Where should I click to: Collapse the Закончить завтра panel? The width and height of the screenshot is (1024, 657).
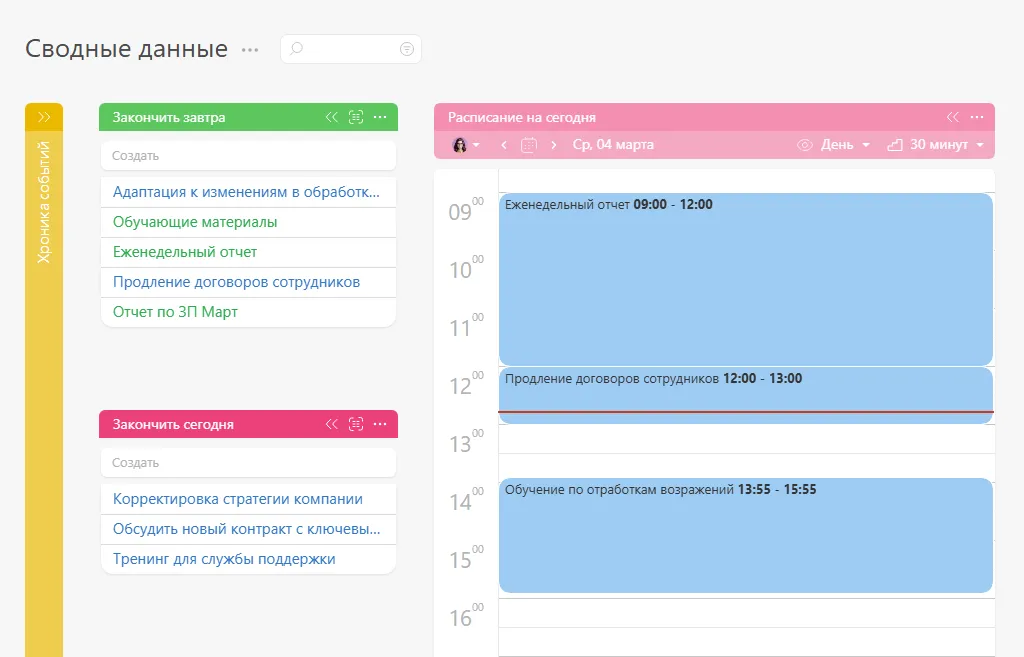[x=332, y=117]
